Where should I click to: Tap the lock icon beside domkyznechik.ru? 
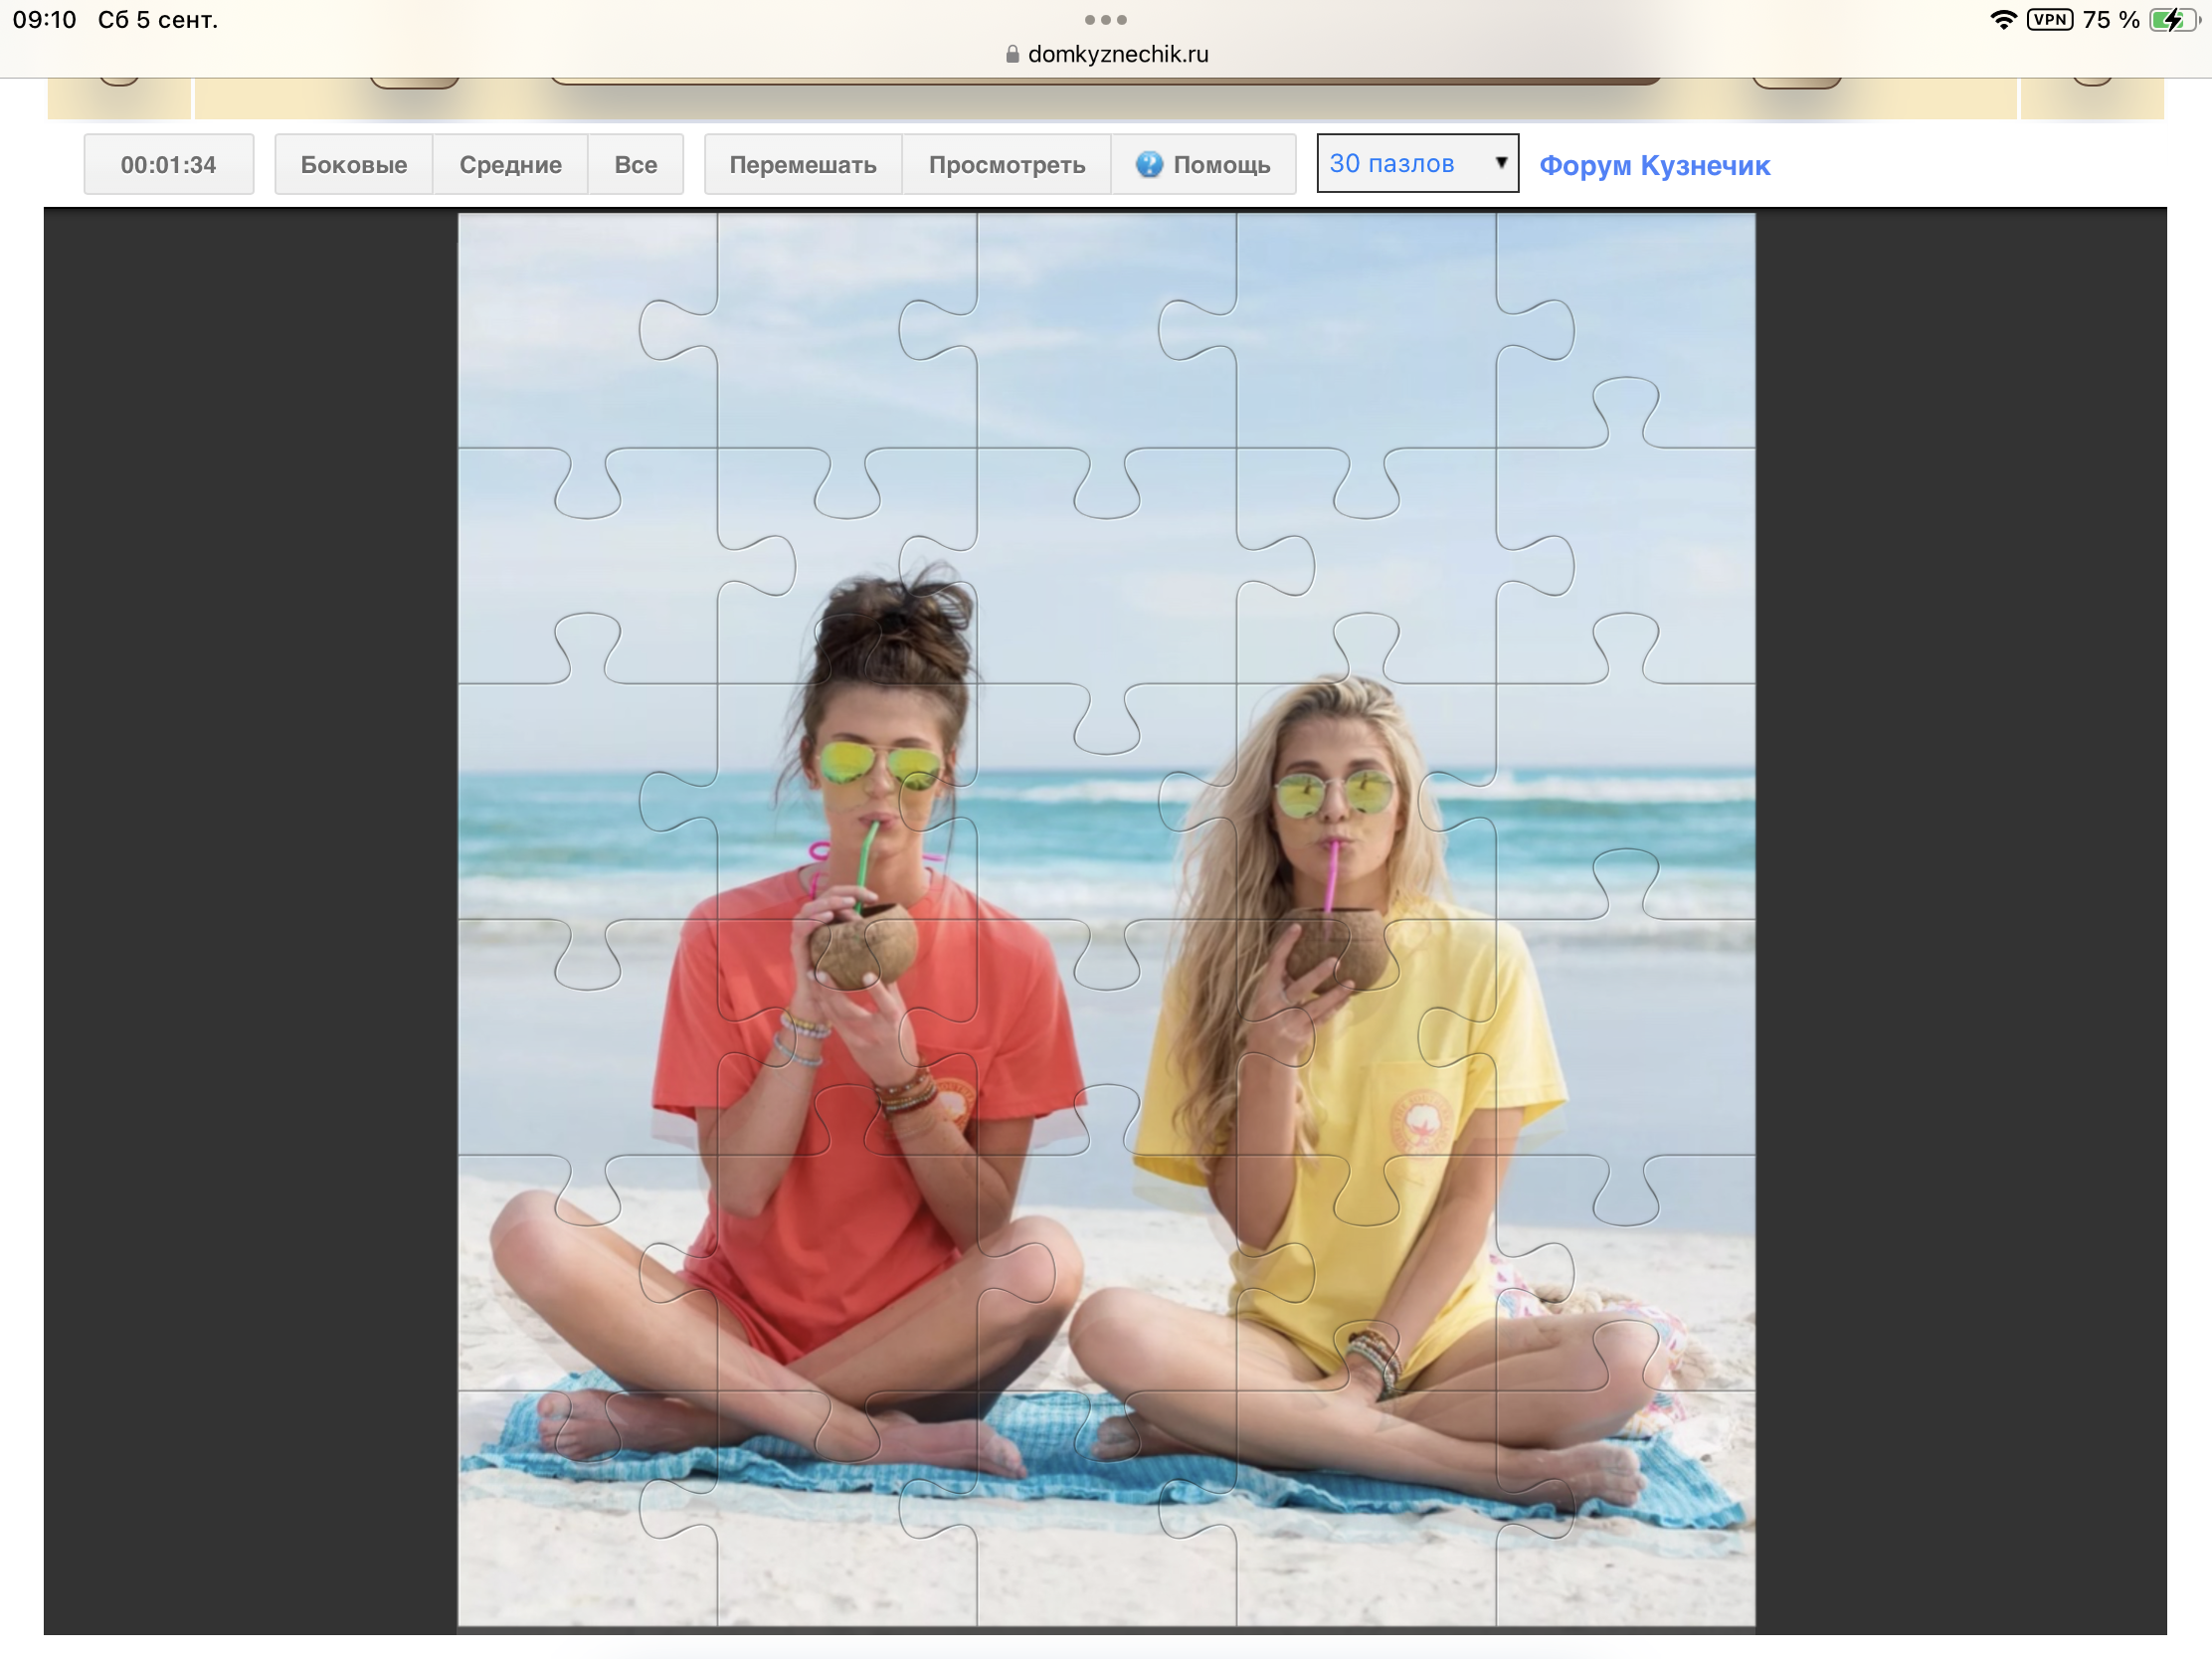(1012, 54)
